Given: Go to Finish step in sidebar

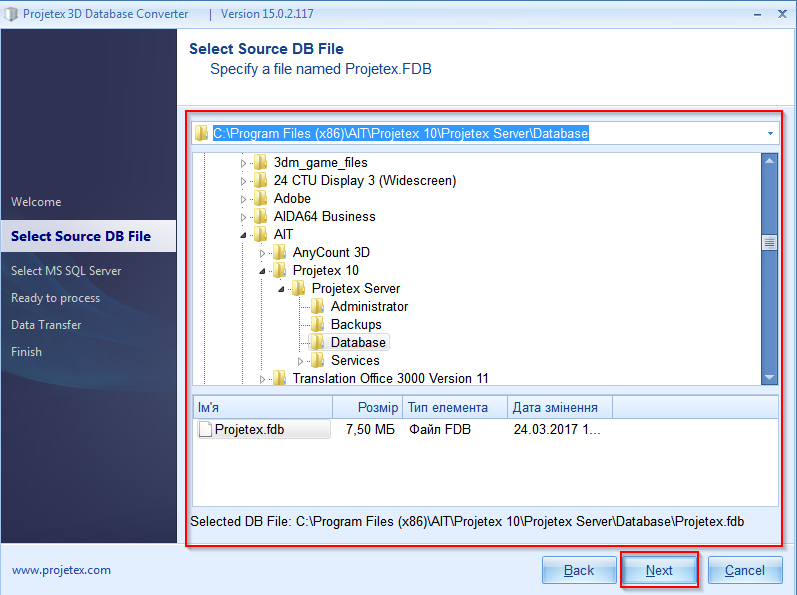Looking at the screenshot, I should pyautogui.click(x=26, y=352).
